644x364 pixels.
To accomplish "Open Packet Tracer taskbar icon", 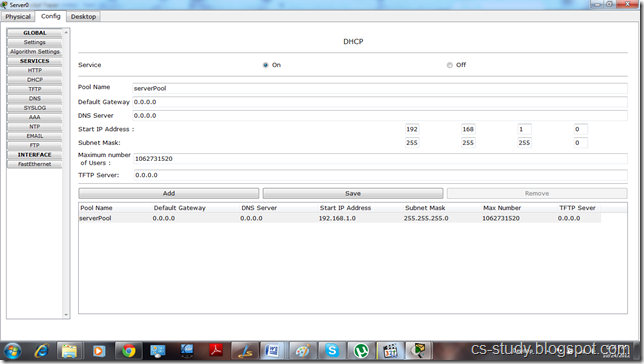I will coord(419,351).
